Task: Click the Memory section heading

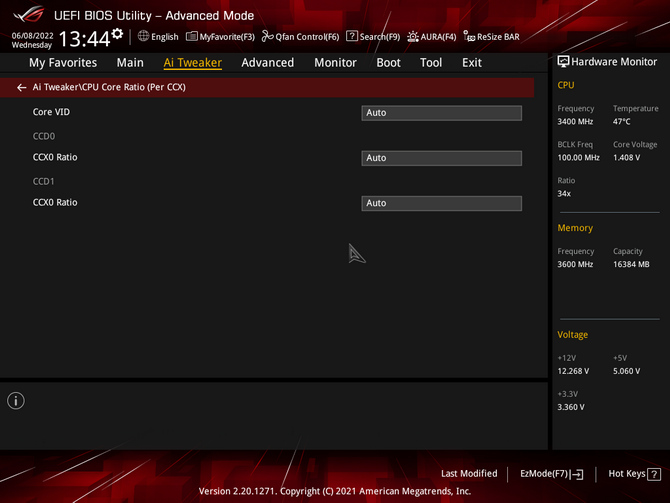Action: tap(575, 228)
